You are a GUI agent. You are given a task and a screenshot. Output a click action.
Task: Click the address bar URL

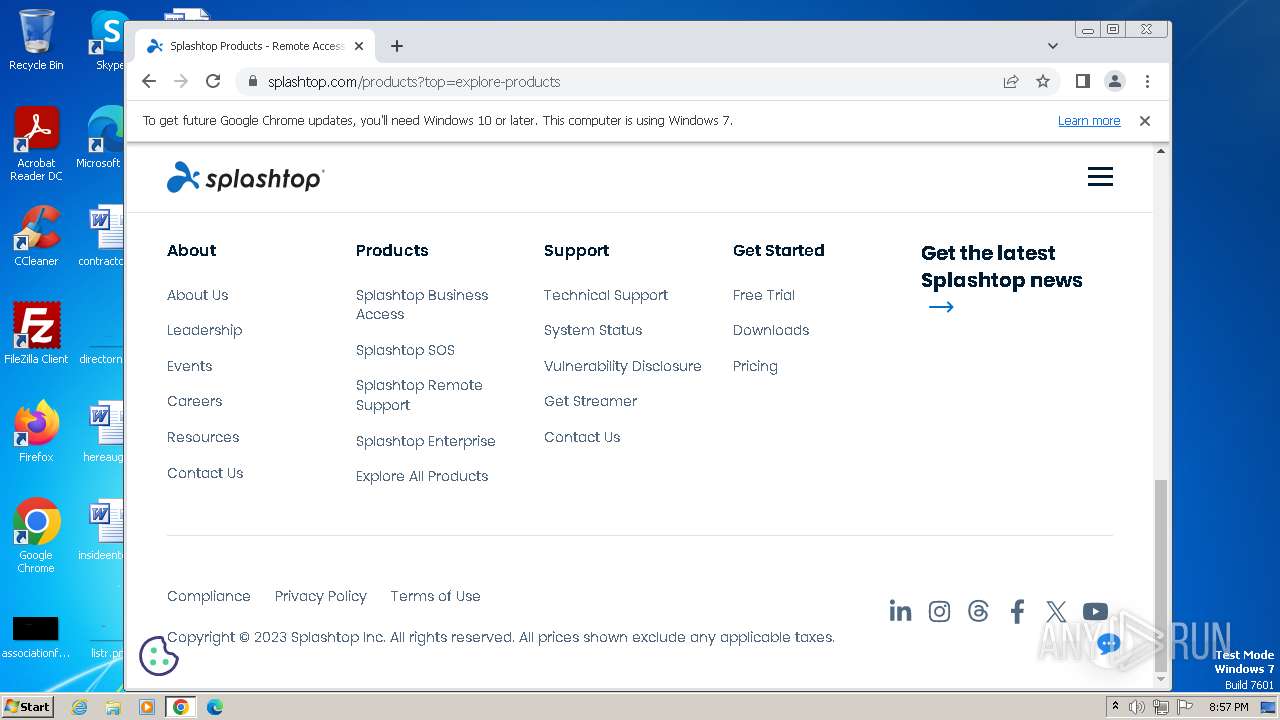(x=414, y=82)
